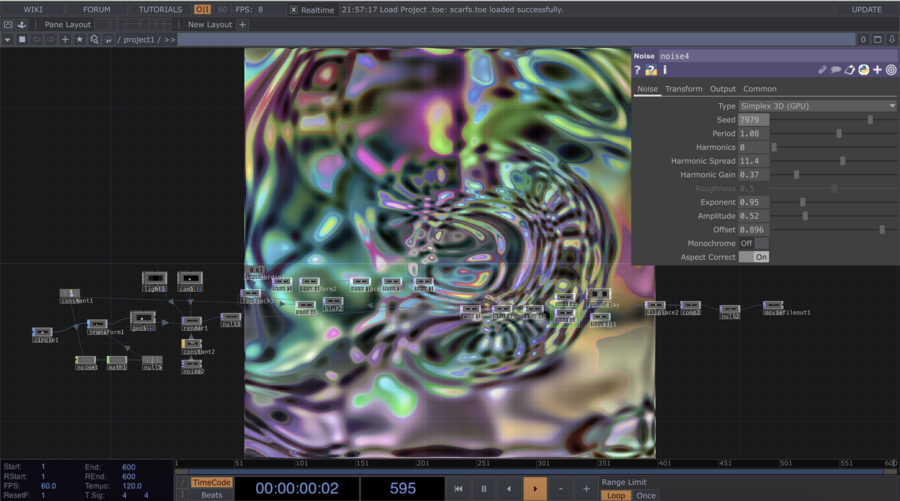Image resolution: width=900 pixels, height=501 pixels.
Task: Click the pencil edit icon in parameter panel
Action: [822, 69]
